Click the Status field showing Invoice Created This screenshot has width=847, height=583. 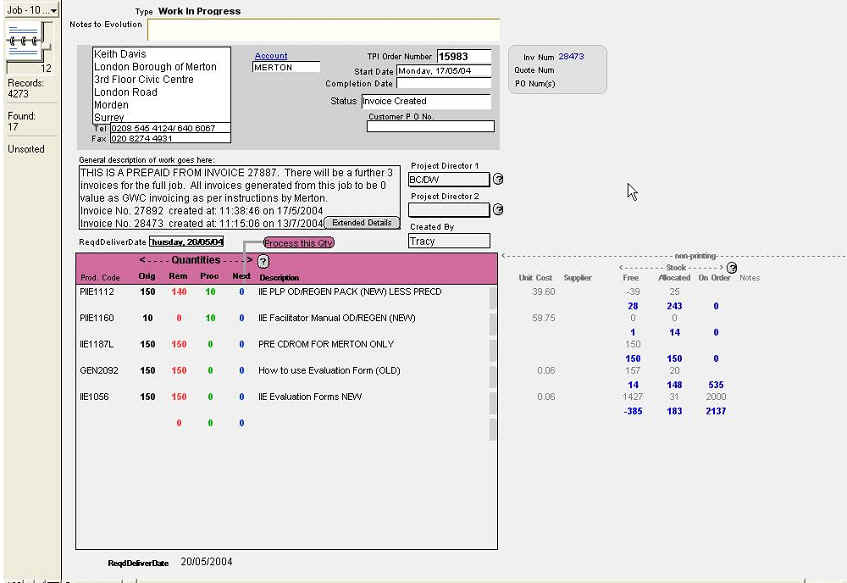click(x=426, y=101)
